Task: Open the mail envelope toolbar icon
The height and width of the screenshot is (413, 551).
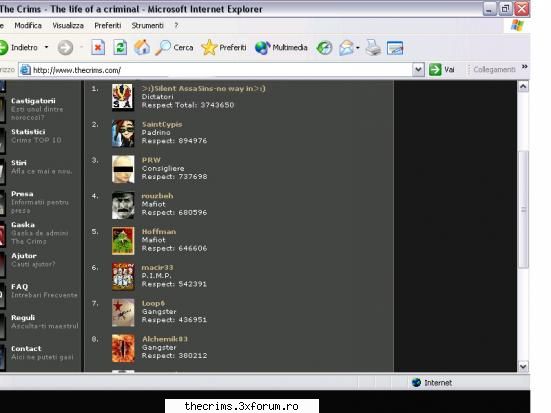Action: coord(346,47)
